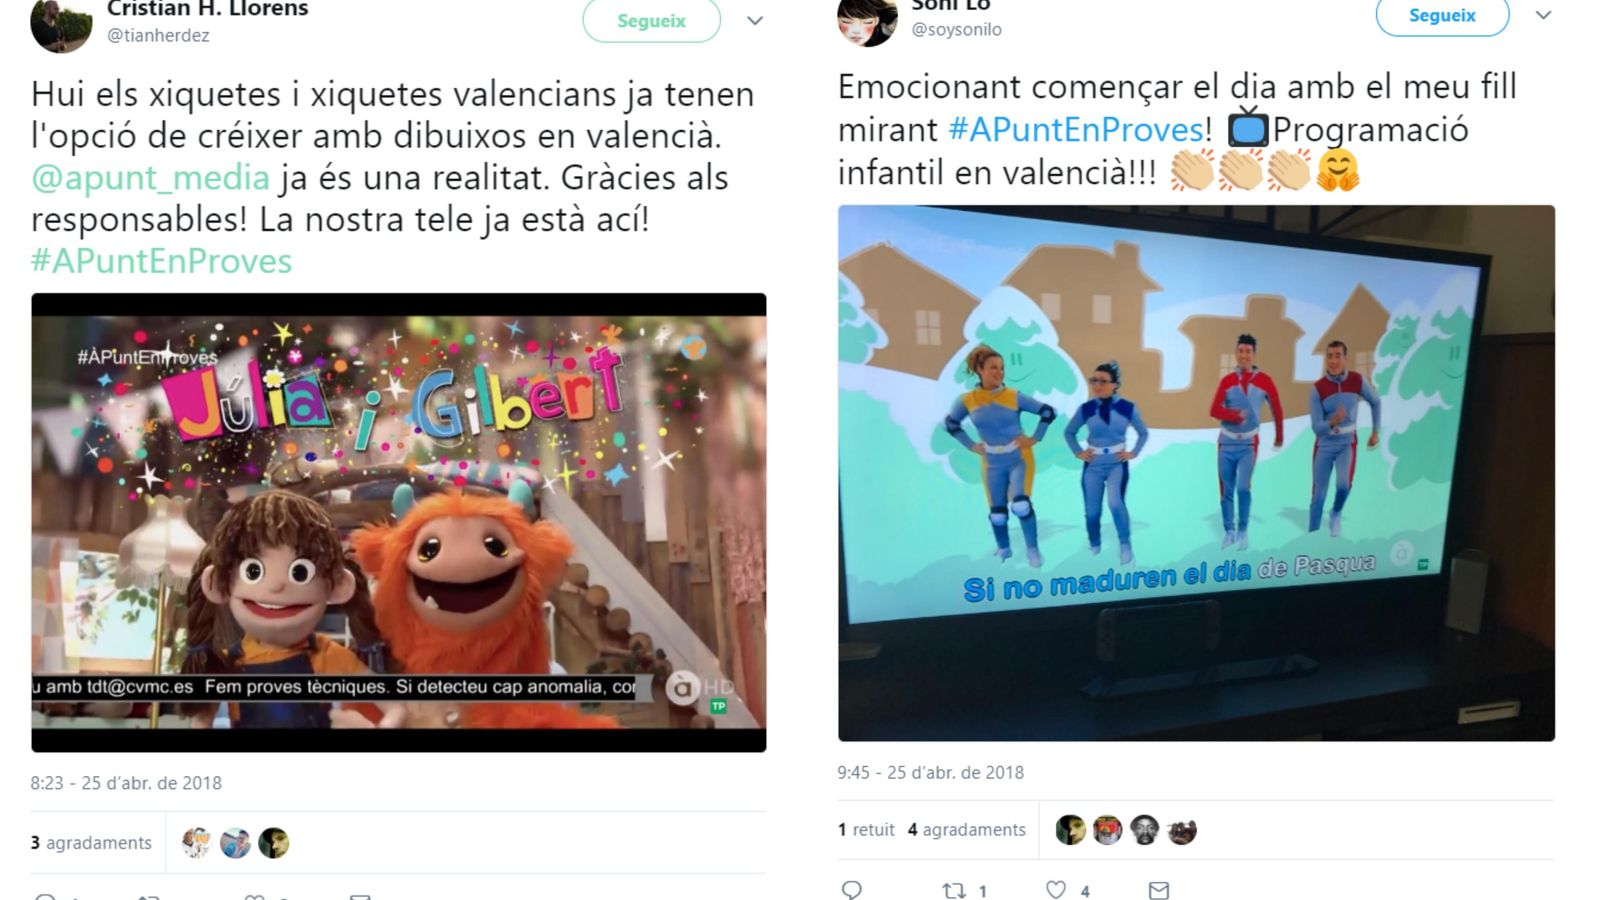Image resolution: width=1600 pixels, height=900 pixels.
Task: Open the TV dancers photo in Soni Lo's tweet
Action: coord(1196,473)
